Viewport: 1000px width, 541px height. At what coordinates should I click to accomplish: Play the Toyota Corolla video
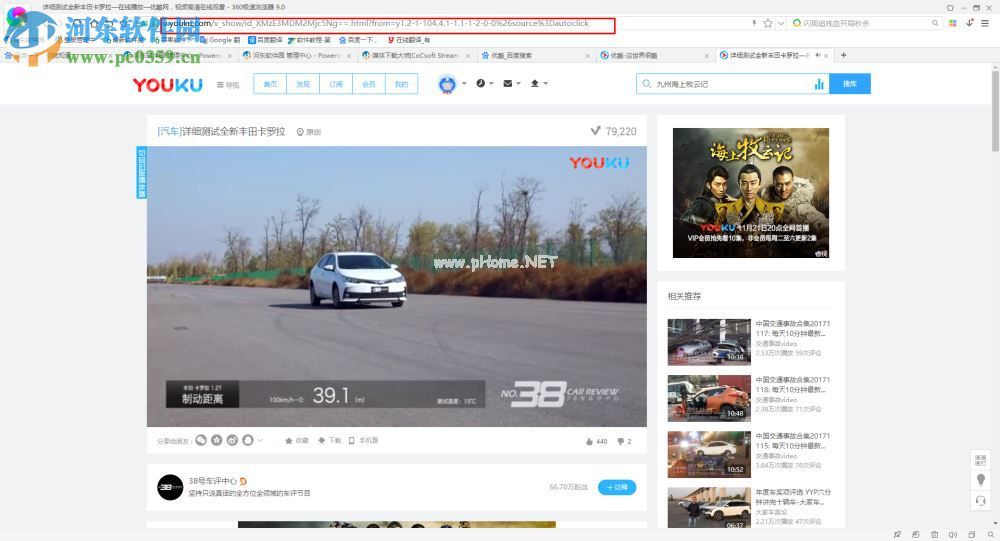tap(397, 286)
